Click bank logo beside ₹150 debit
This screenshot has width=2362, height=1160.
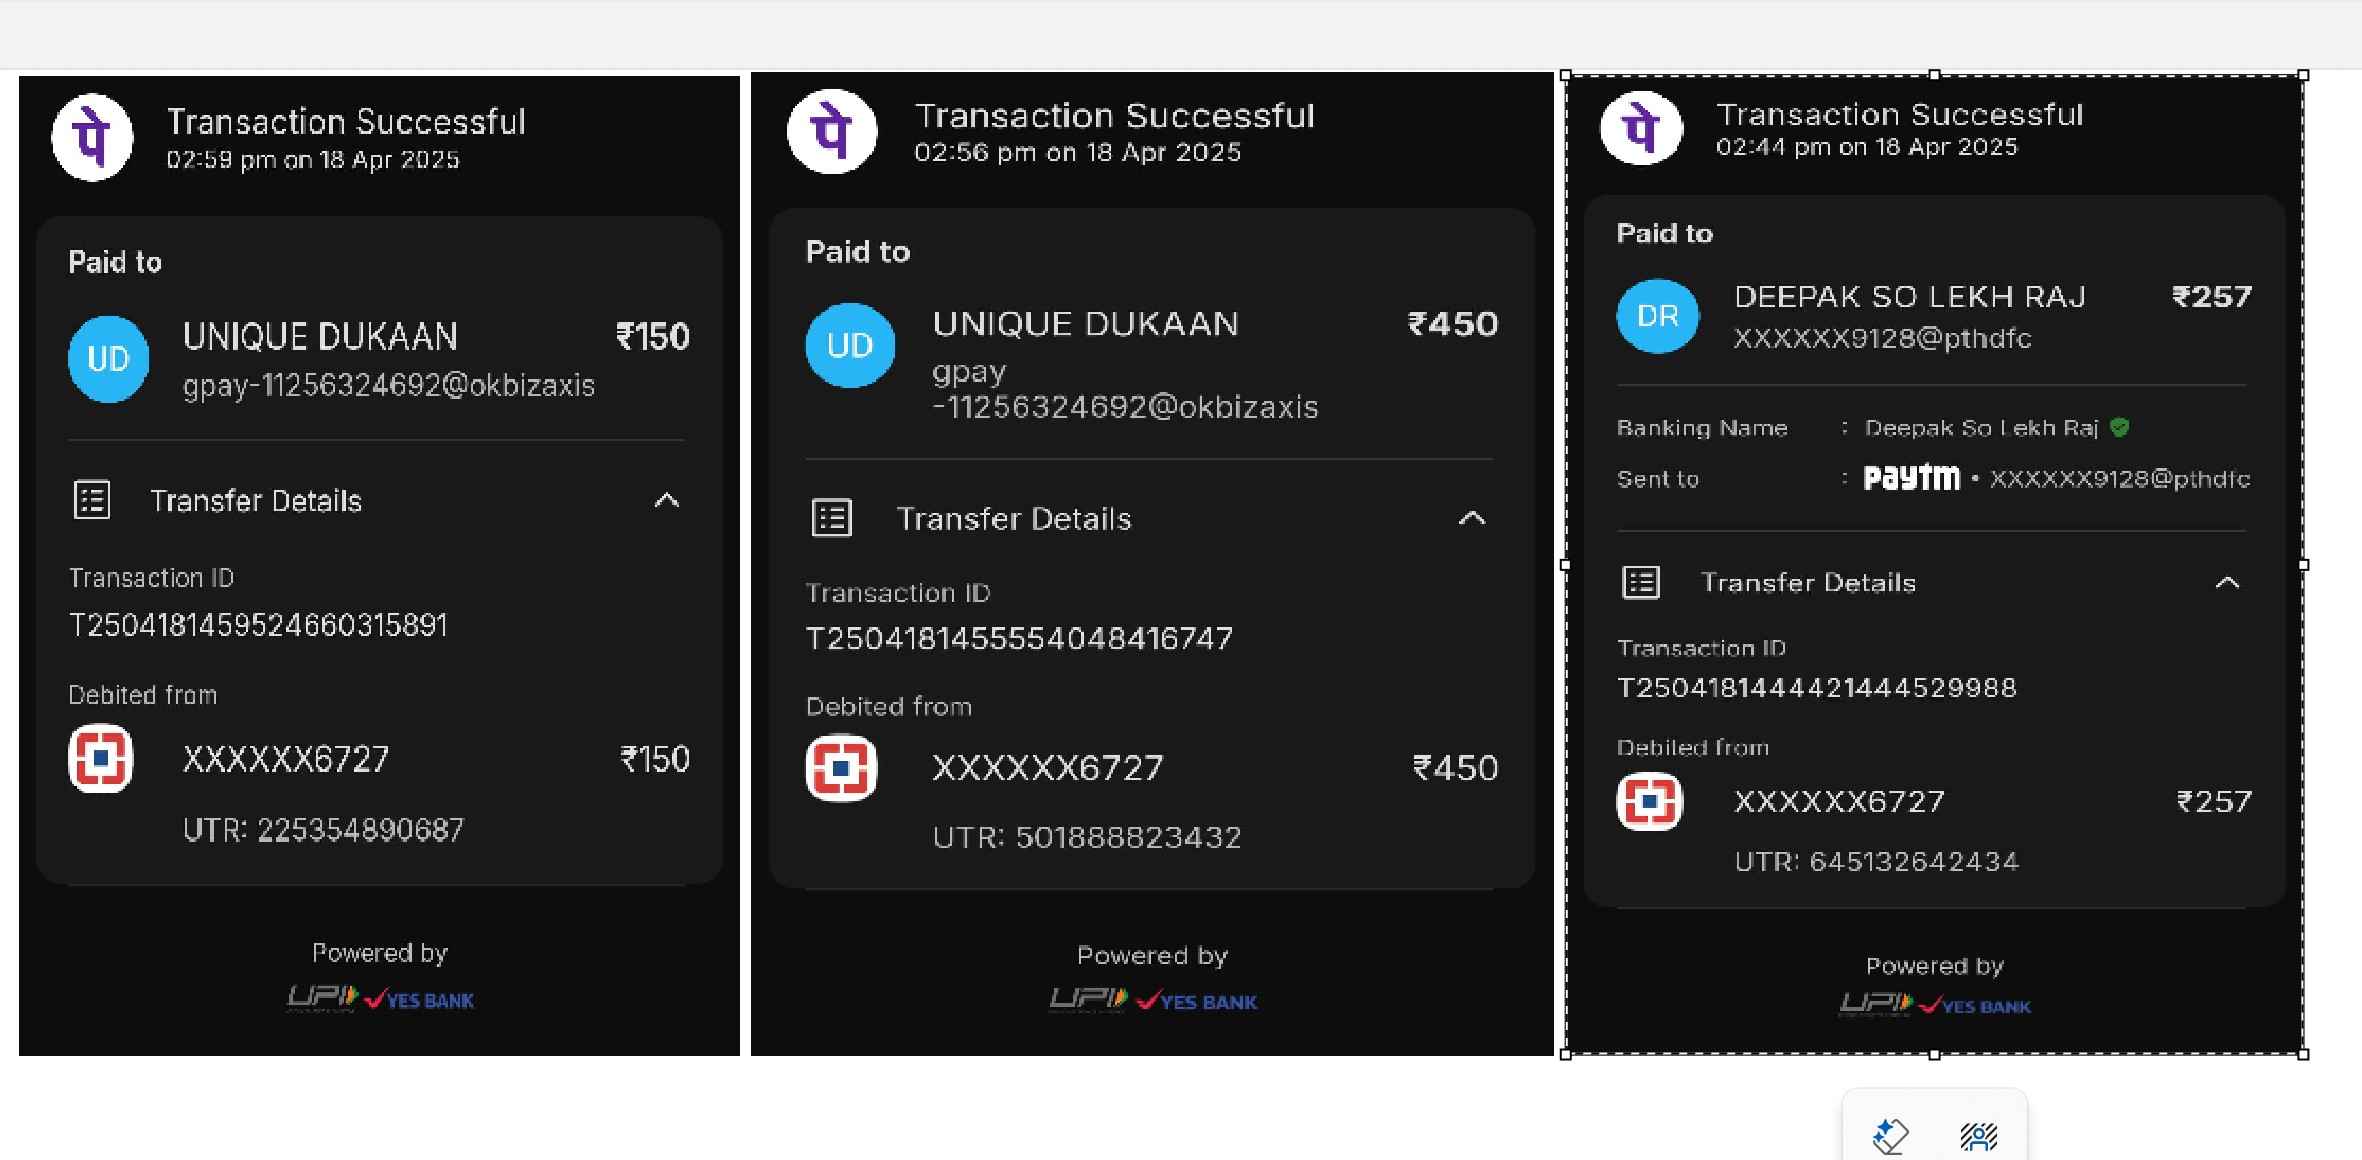click(x=100, y=758)
